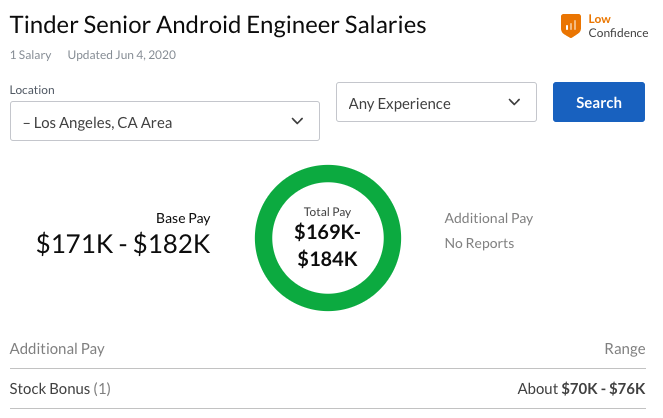The height and width of the screenshot is (418, 663).
Task: Click the Additional Pay column header
Action: point(57,349)
